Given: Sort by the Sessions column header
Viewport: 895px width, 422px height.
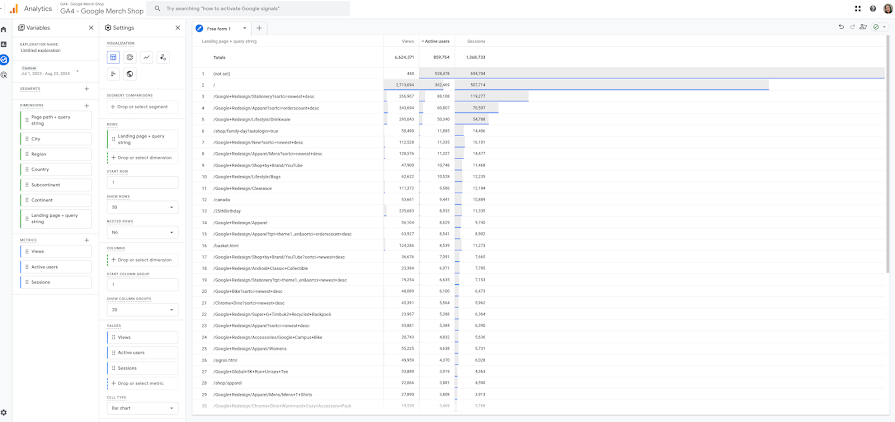Looking at the screenshot, I should coord(476,41).
